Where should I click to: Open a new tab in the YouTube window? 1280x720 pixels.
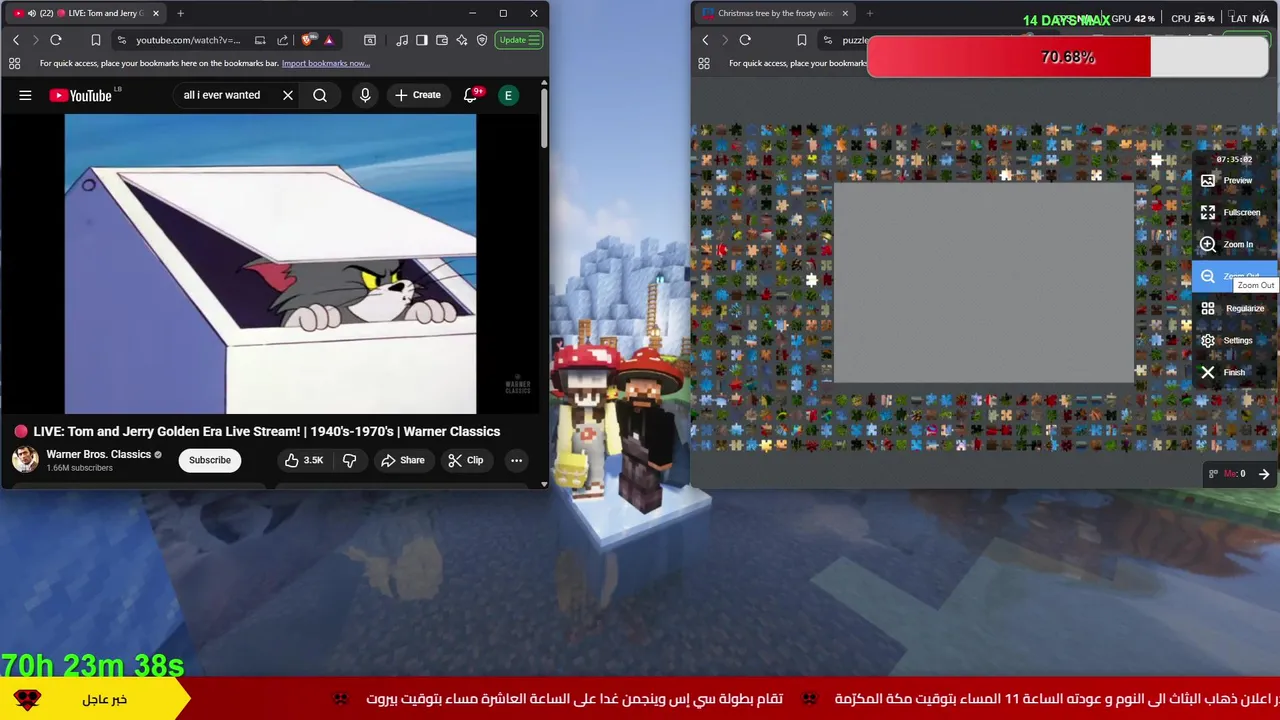click(x=180, y=13)
